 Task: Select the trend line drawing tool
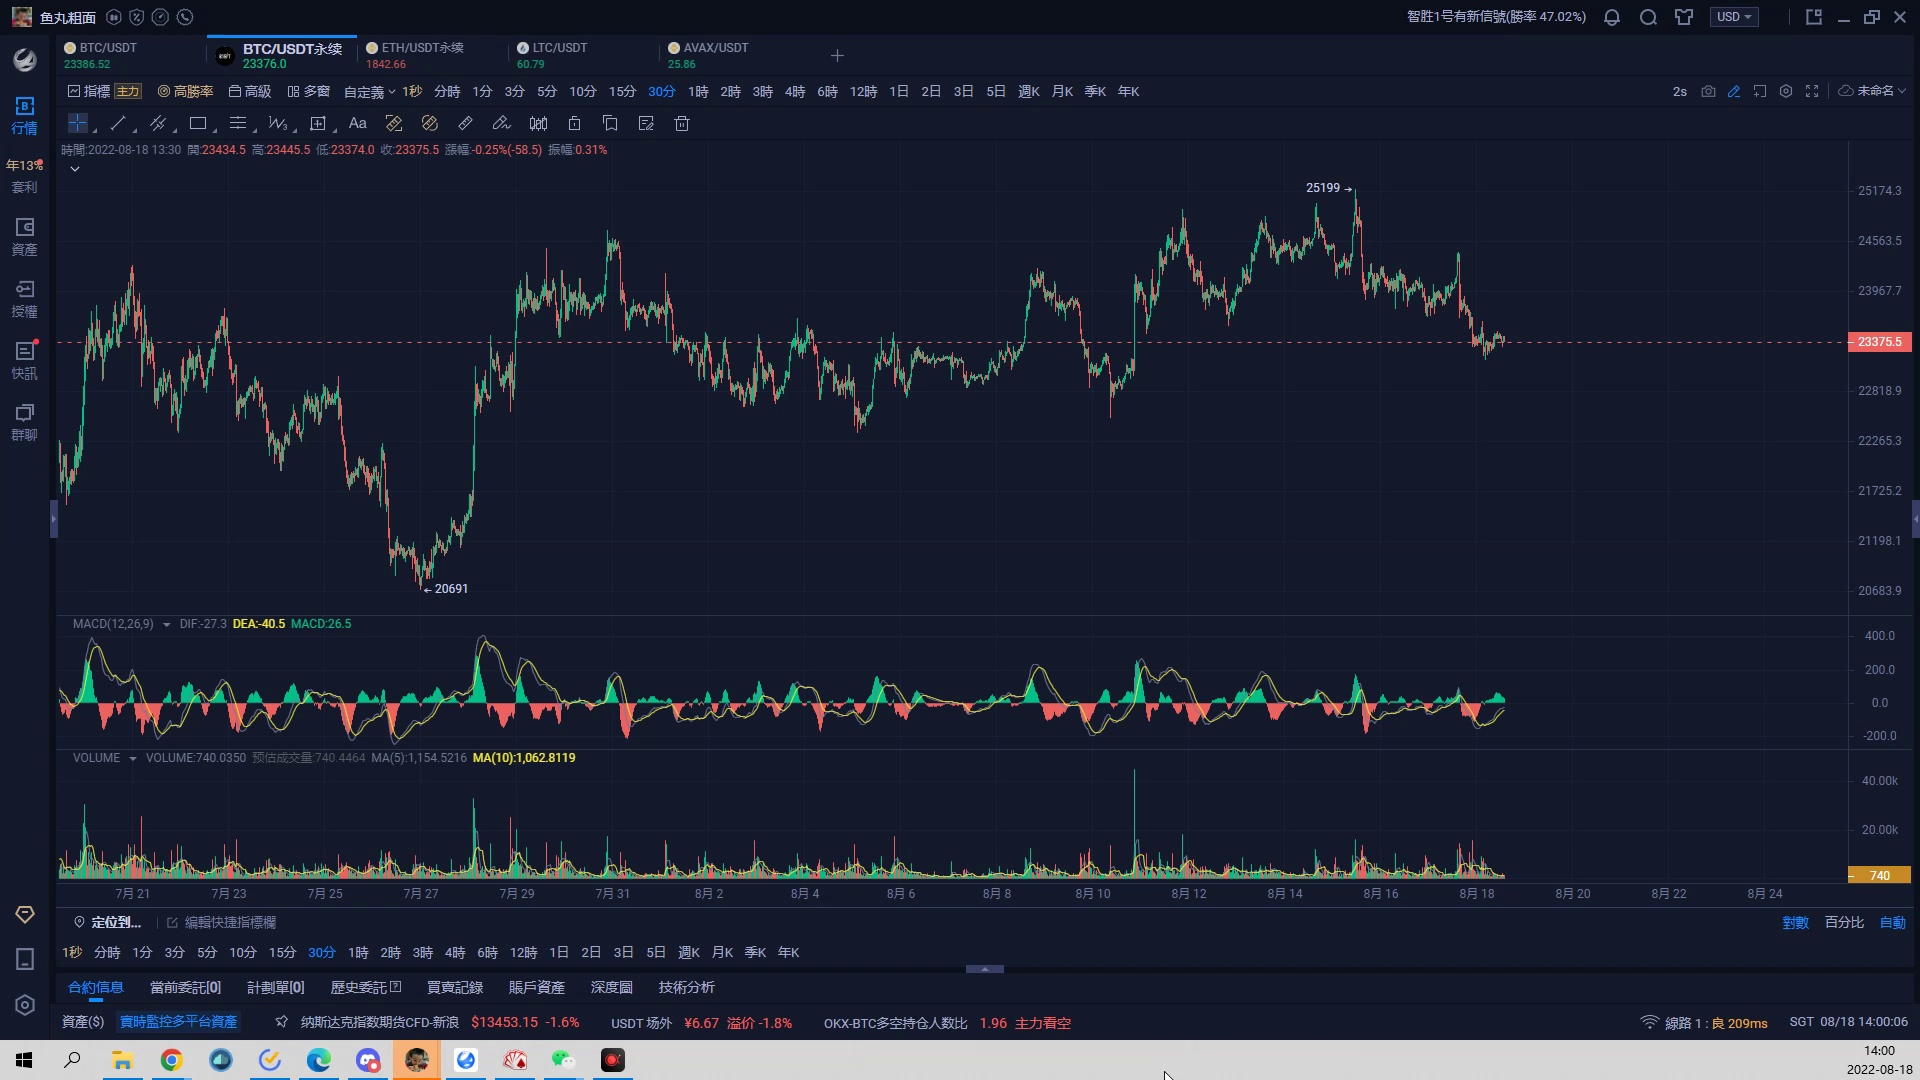[118, 124]
